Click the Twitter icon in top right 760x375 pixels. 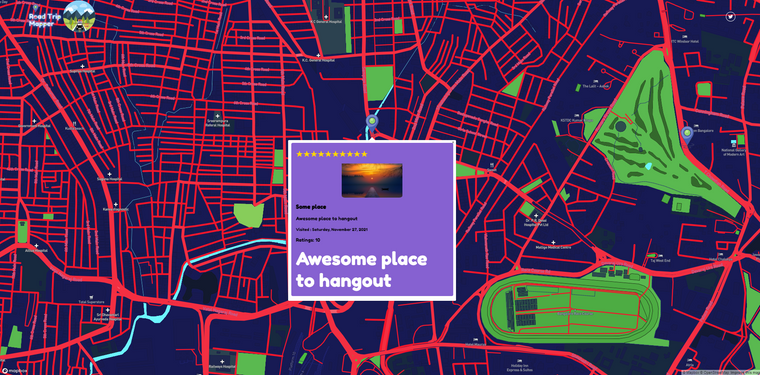(x=730, y=17)
